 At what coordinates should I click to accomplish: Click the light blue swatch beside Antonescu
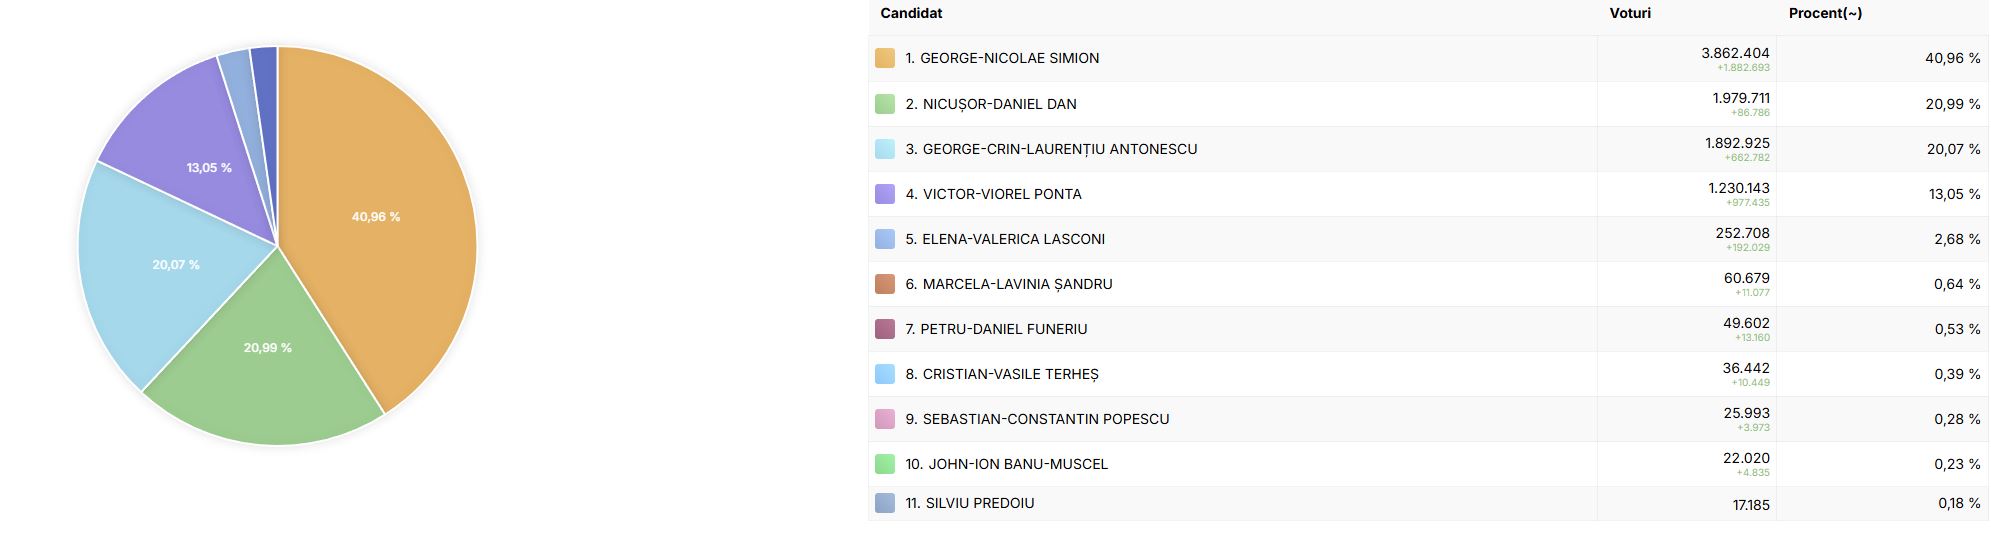click(x=884, y=149)
